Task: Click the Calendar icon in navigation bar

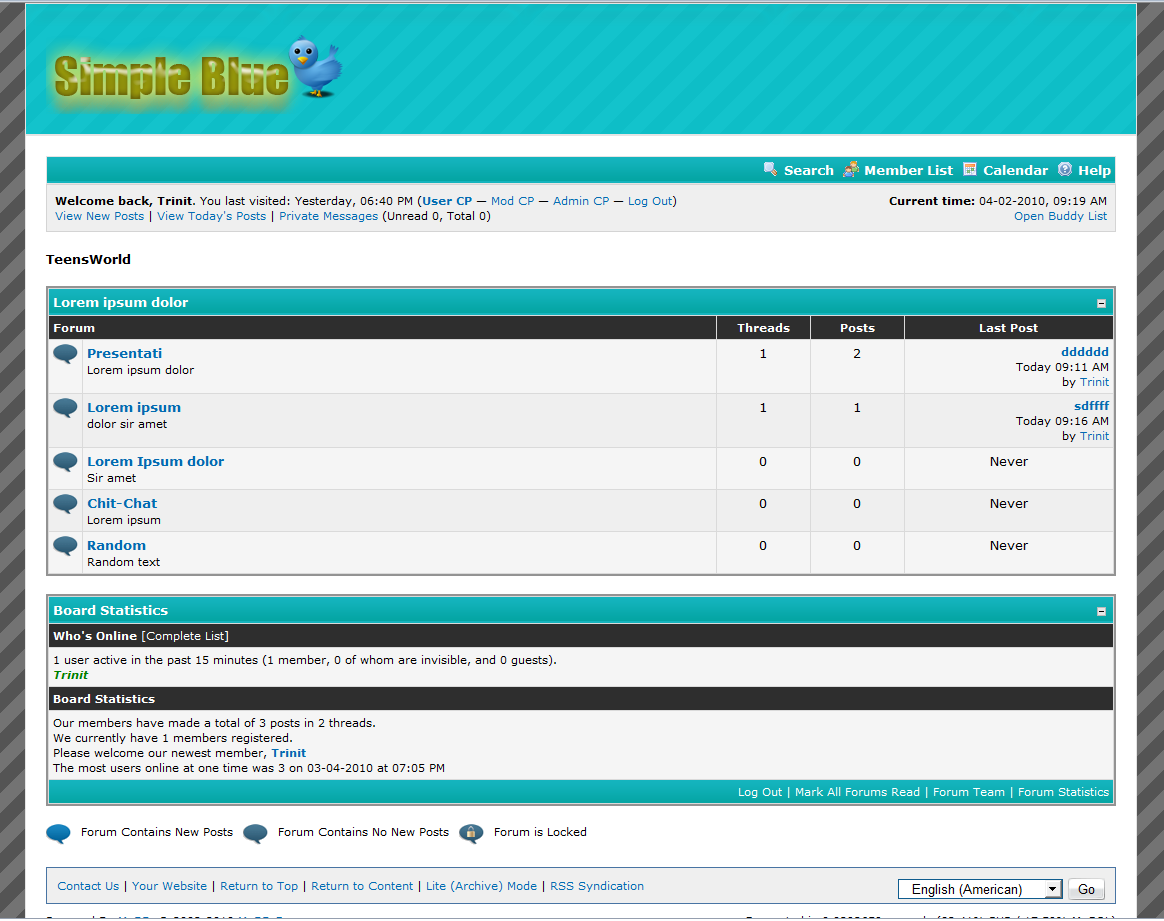Action: [x=970, y=169]
